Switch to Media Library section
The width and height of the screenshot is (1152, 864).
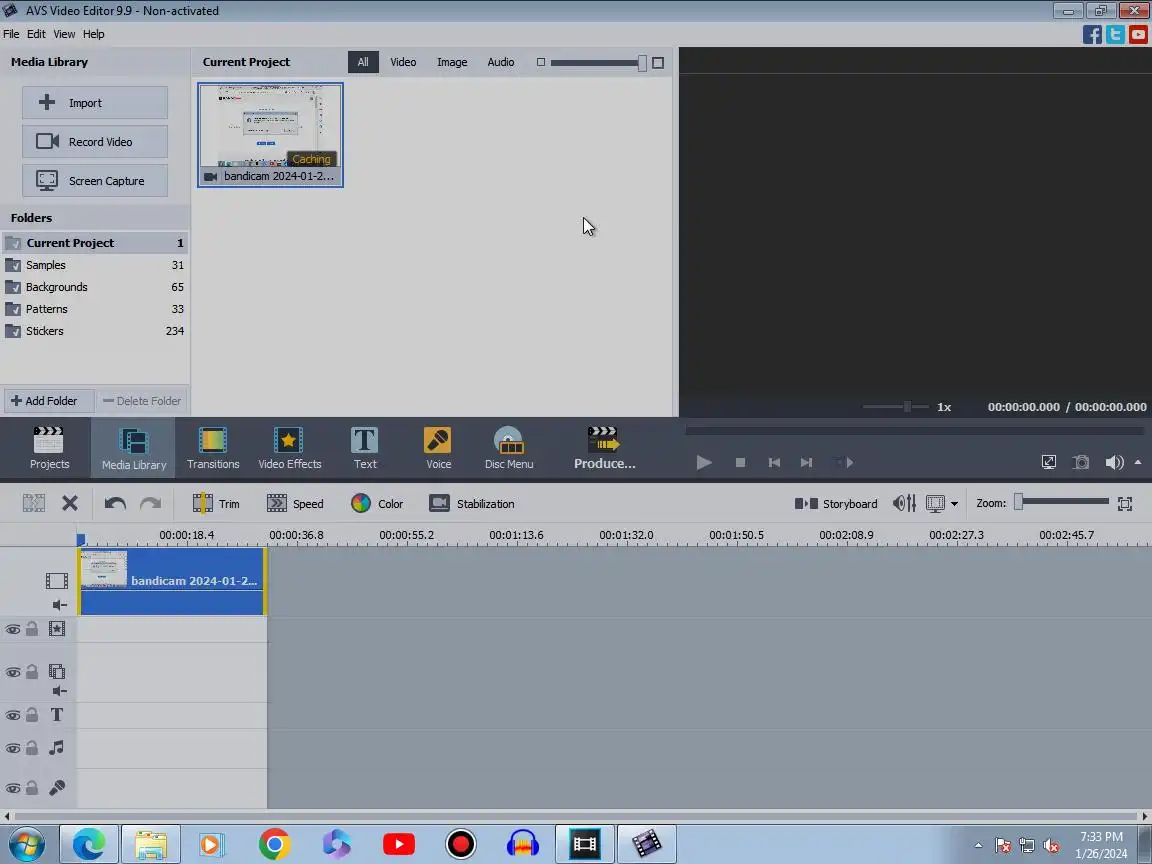(134, 448)
